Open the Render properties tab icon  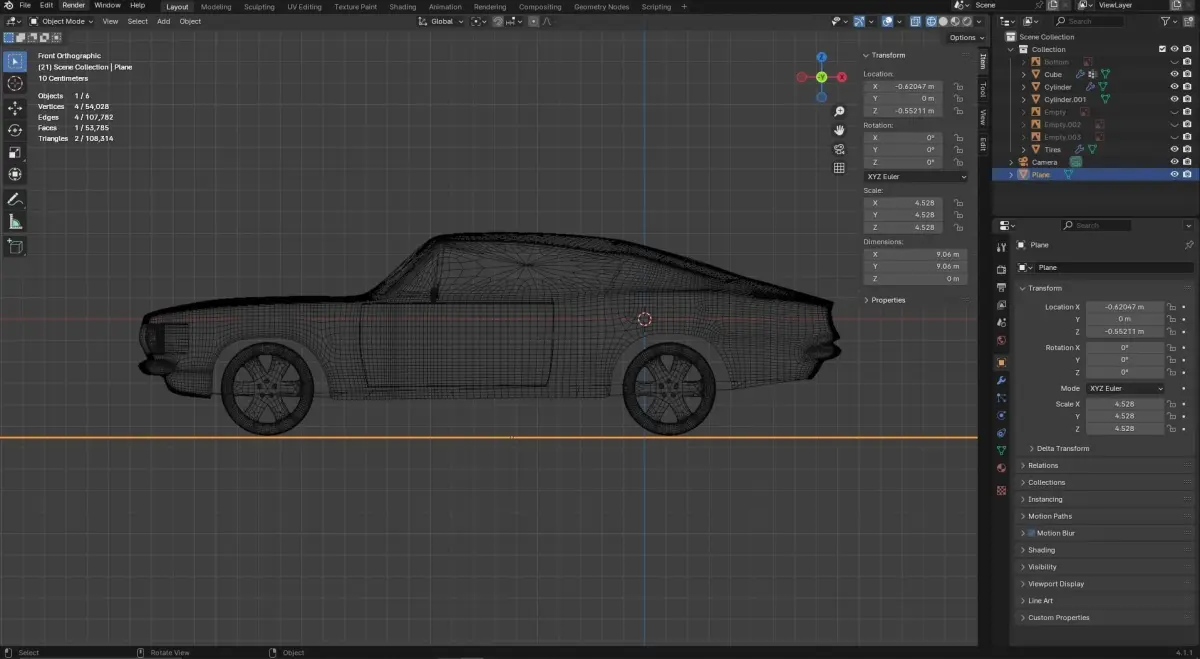[1002, 270]
